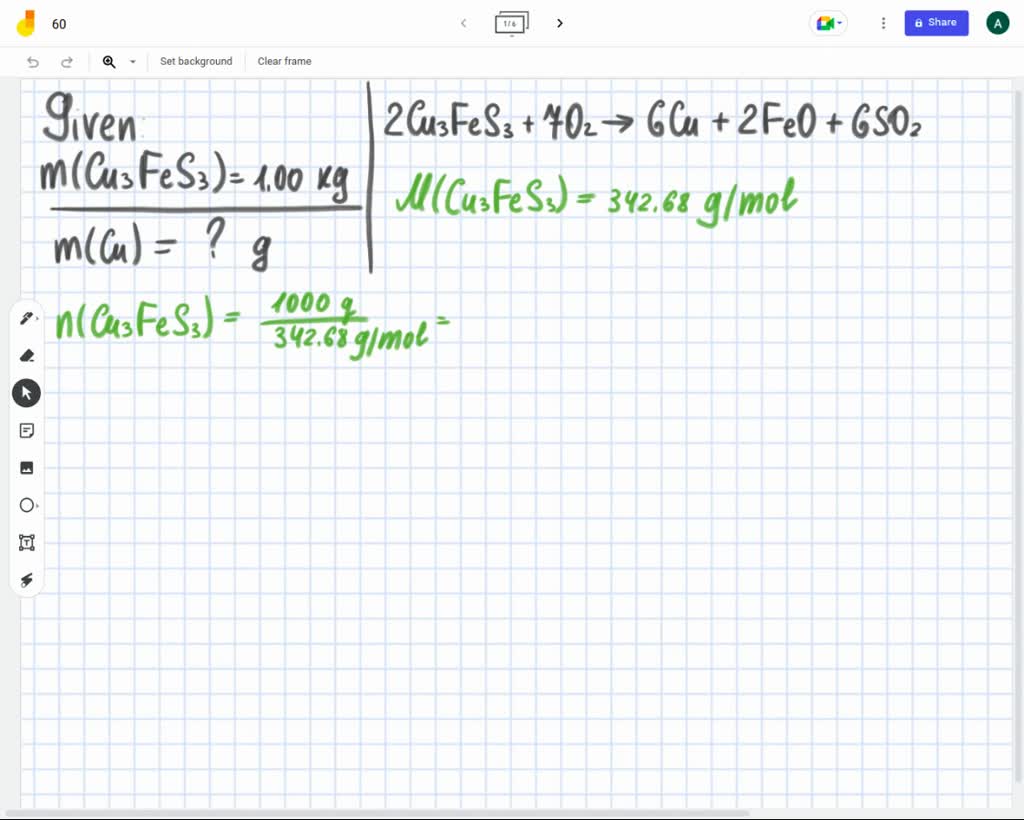Open the three-dot overflow menu
1024x820 pixels.
tap(883, 23)
